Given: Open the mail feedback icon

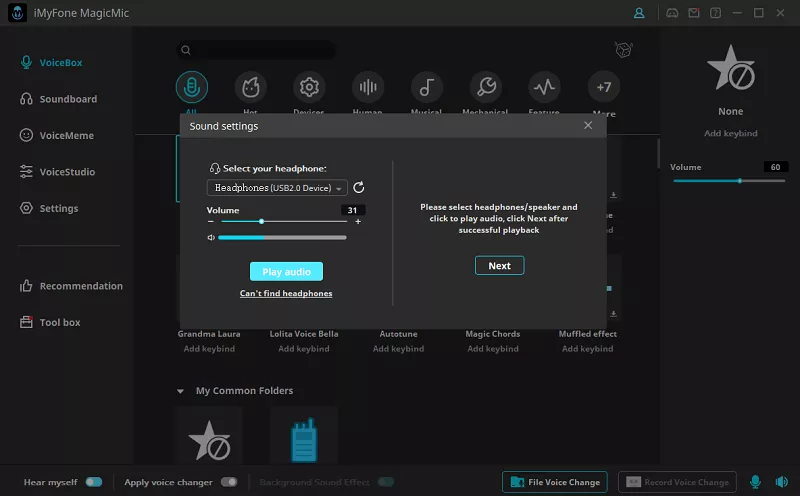Looking at the screenshot, I should 694,13.
